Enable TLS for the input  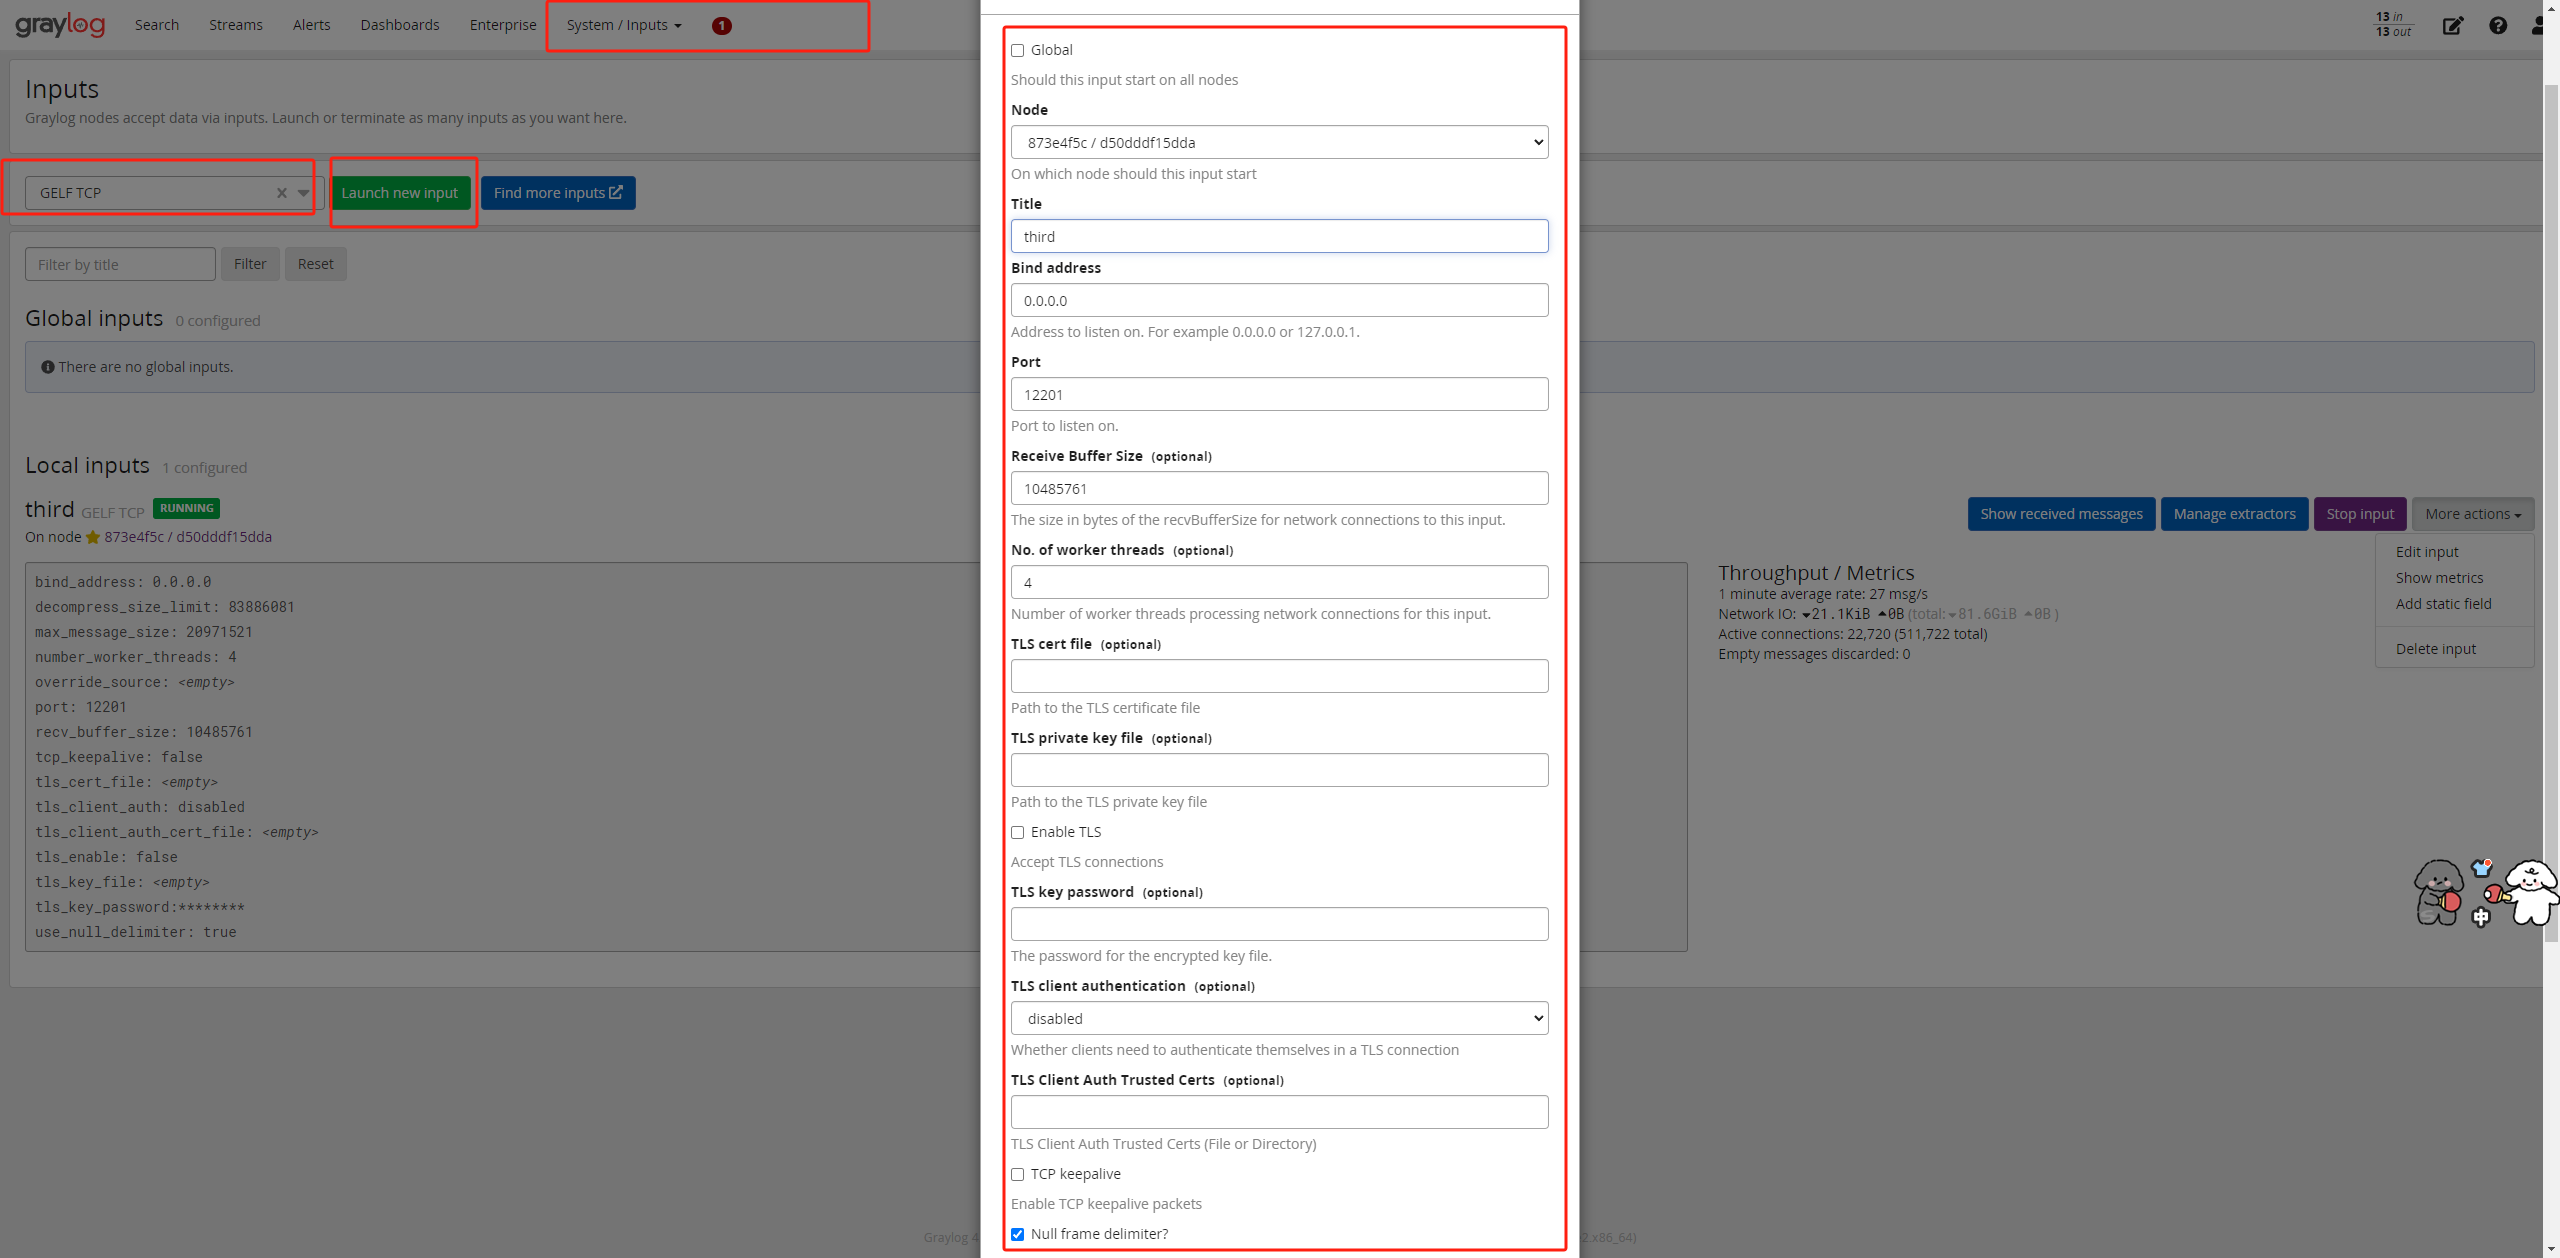pos(1018,832)
